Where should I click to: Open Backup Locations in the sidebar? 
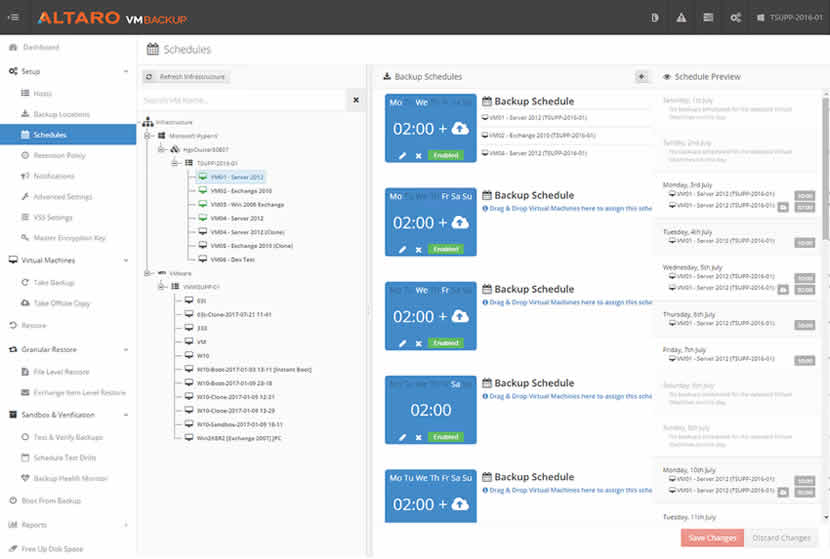tap(61, 114)
